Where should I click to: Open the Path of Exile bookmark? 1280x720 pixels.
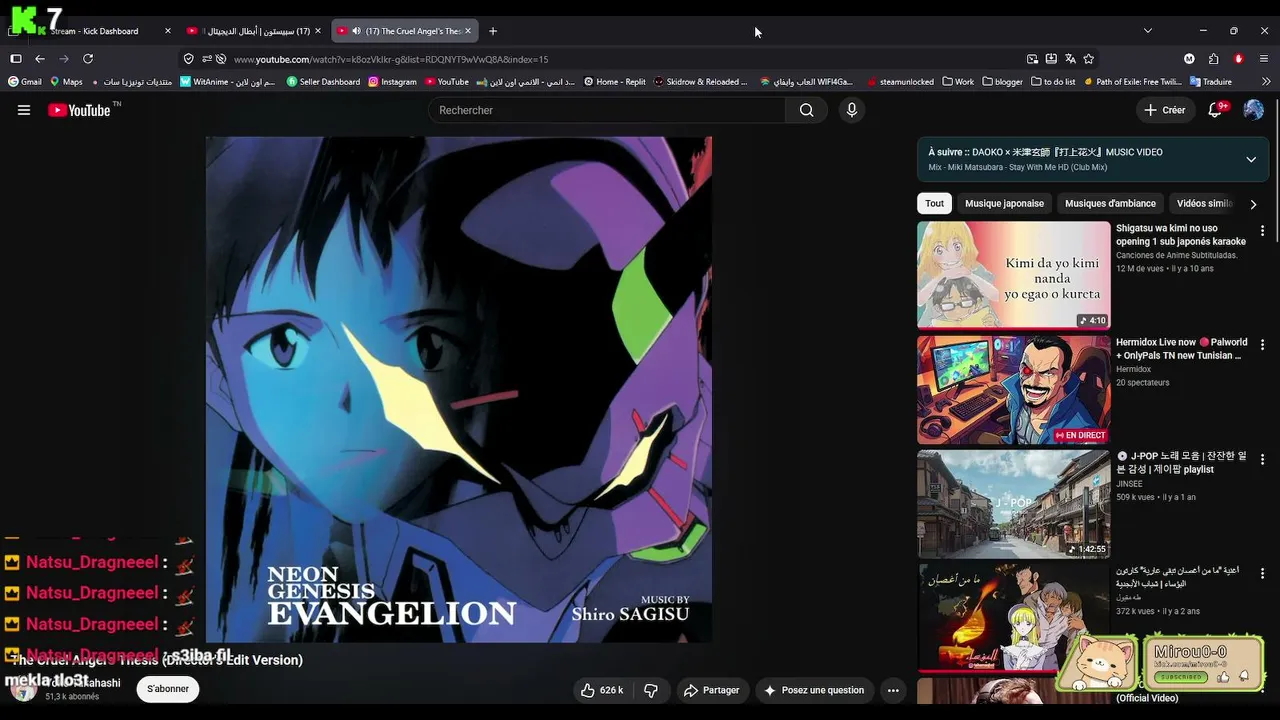click(x=1133, y=82)
